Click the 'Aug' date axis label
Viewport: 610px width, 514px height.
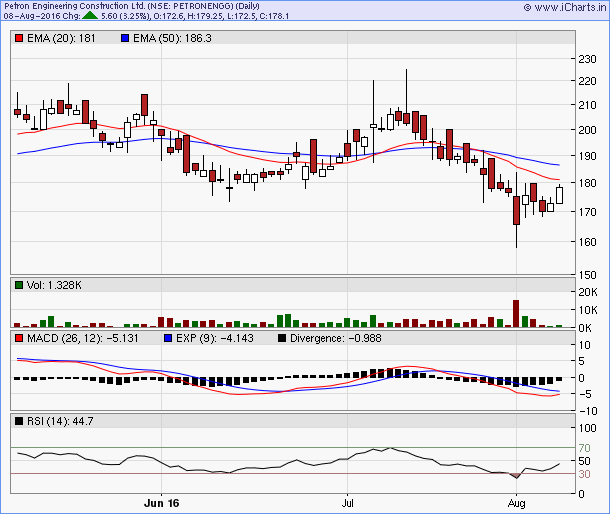coord(516,503)
